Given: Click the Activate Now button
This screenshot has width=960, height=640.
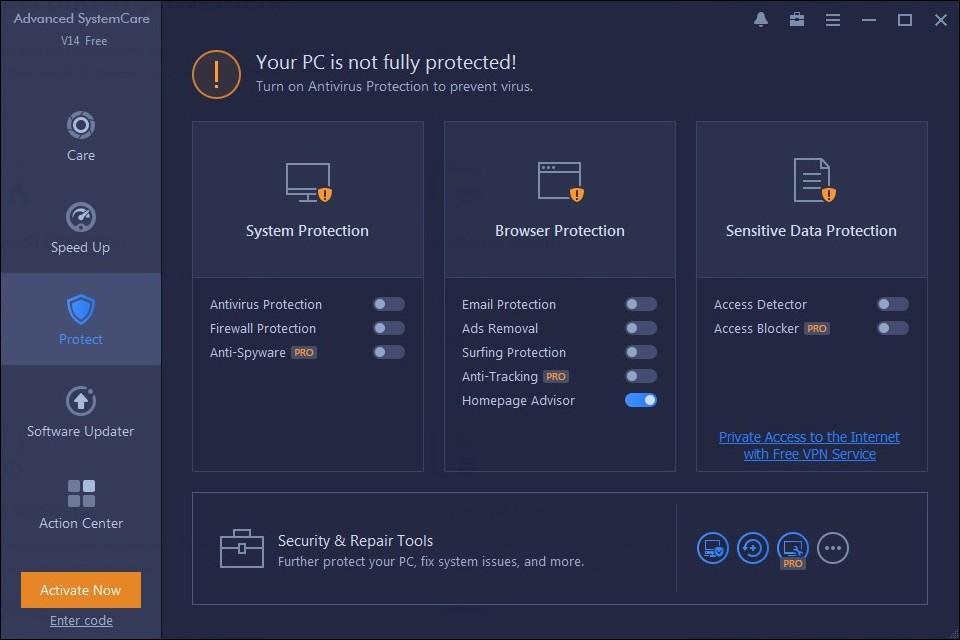Looking at the screenshot, I should click(x=81, y=590).
